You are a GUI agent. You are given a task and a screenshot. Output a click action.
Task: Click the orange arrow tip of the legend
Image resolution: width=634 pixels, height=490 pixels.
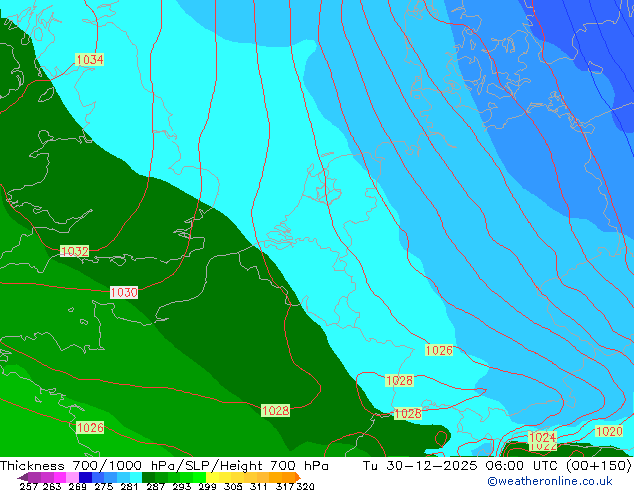click(298, 477)
